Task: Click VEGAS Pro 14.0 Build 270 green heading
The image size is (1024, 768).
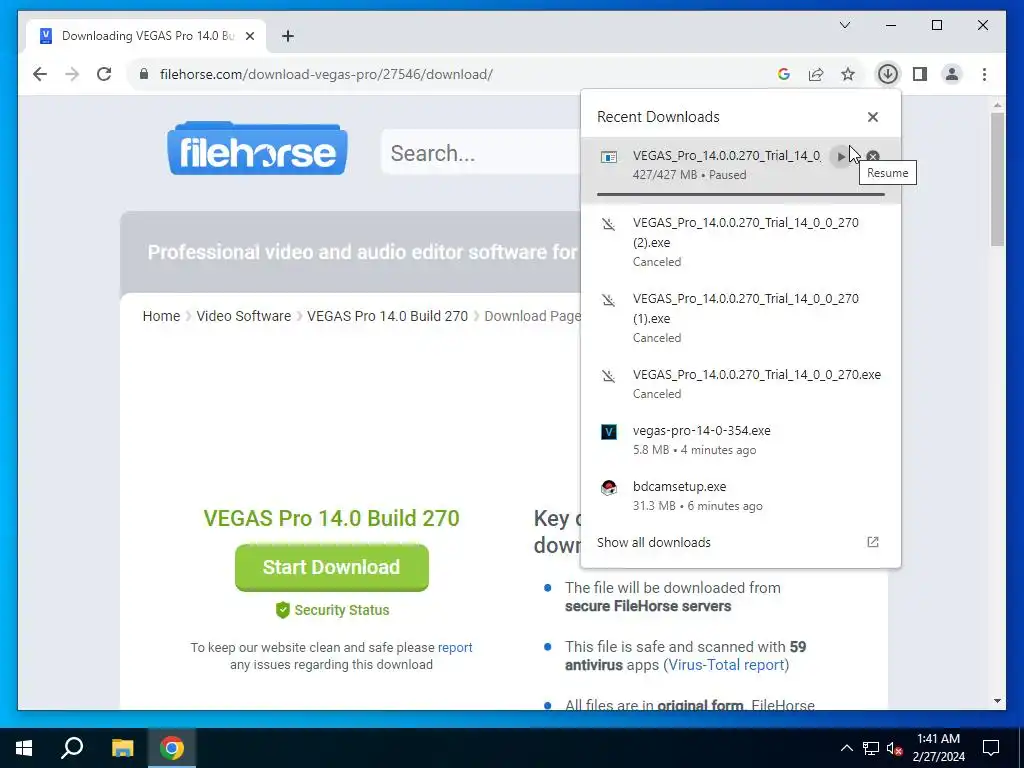Action: [332, 518]
